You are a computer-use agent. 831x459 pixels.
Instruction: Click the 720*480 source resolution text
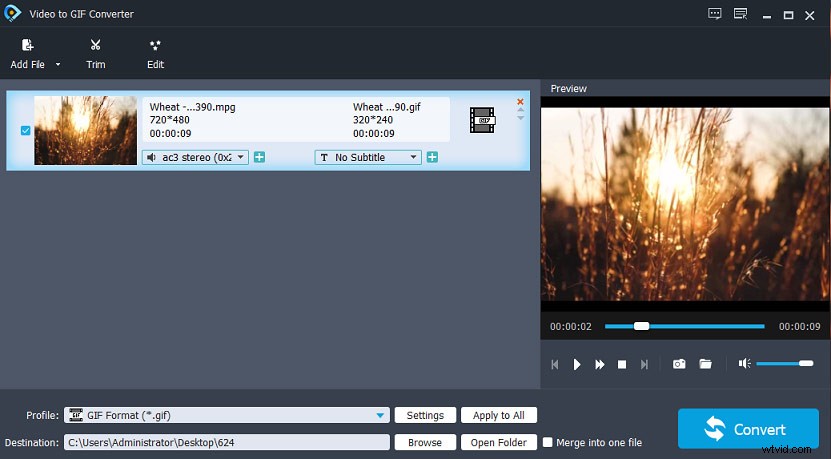(x=170, y=120)
